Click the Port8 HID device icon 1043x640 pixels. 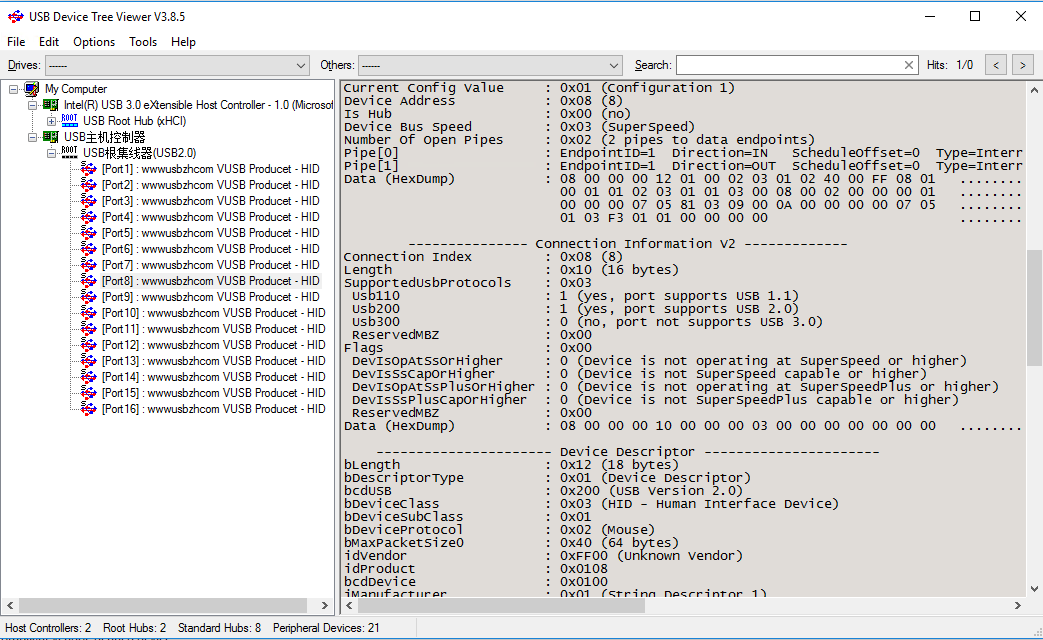coord(89,281)
